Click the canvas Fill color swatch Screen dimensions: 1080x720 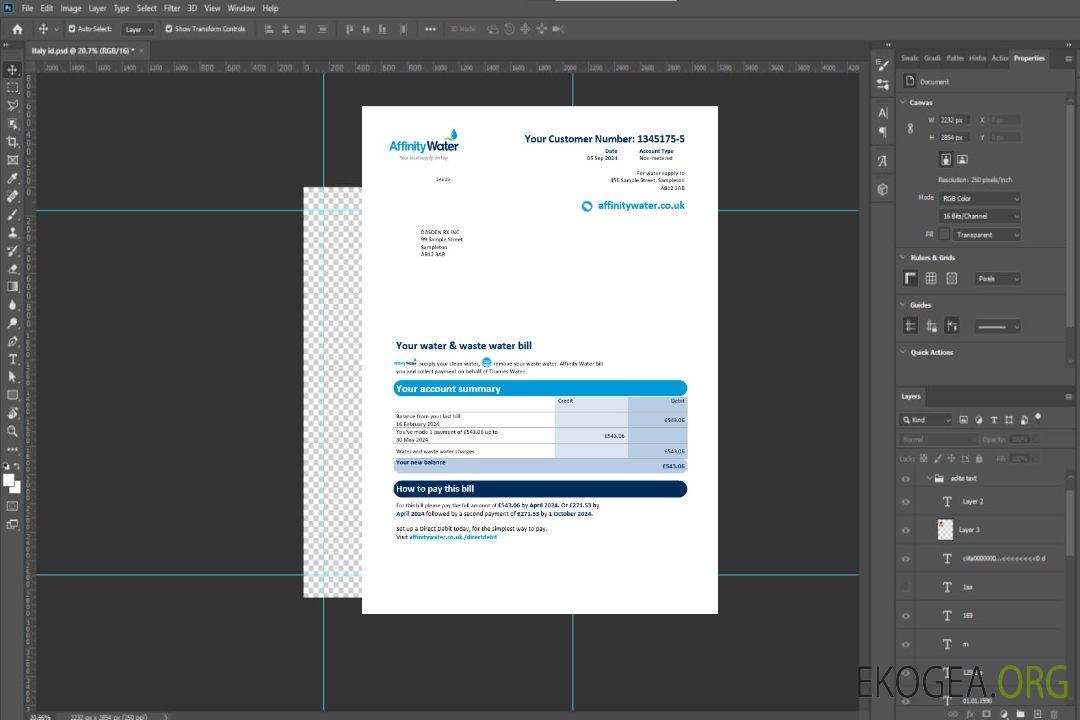coord(944,235)
